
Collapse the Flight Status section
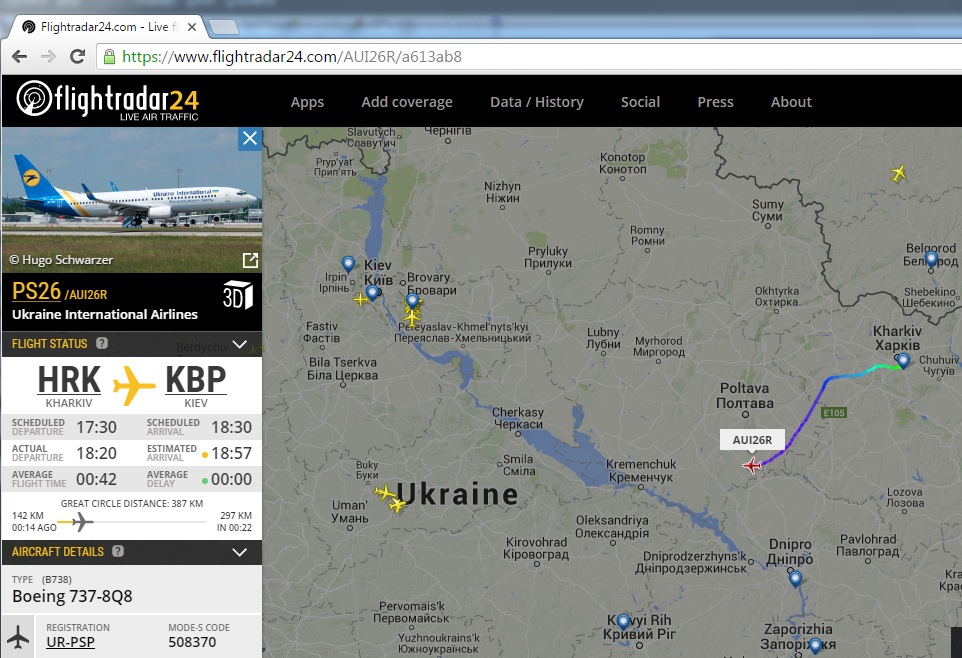240,344
